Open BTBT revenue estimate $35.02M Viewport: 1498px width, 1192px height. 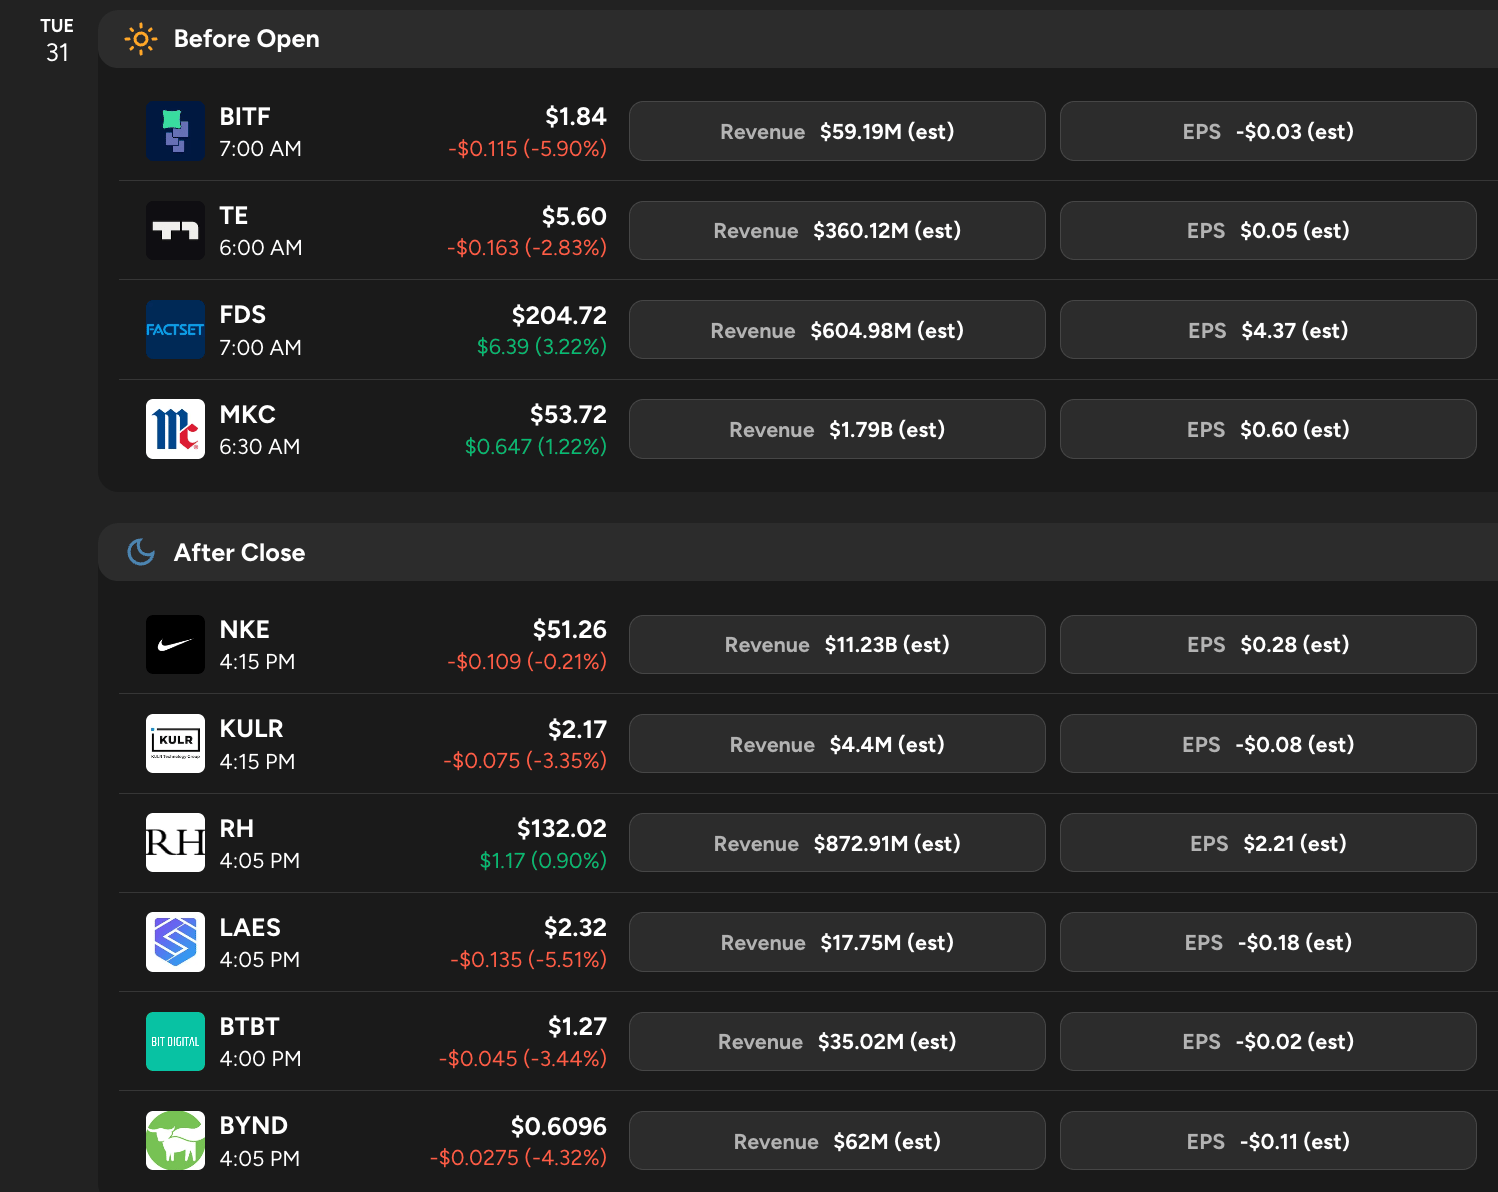tap(837, 1041)
